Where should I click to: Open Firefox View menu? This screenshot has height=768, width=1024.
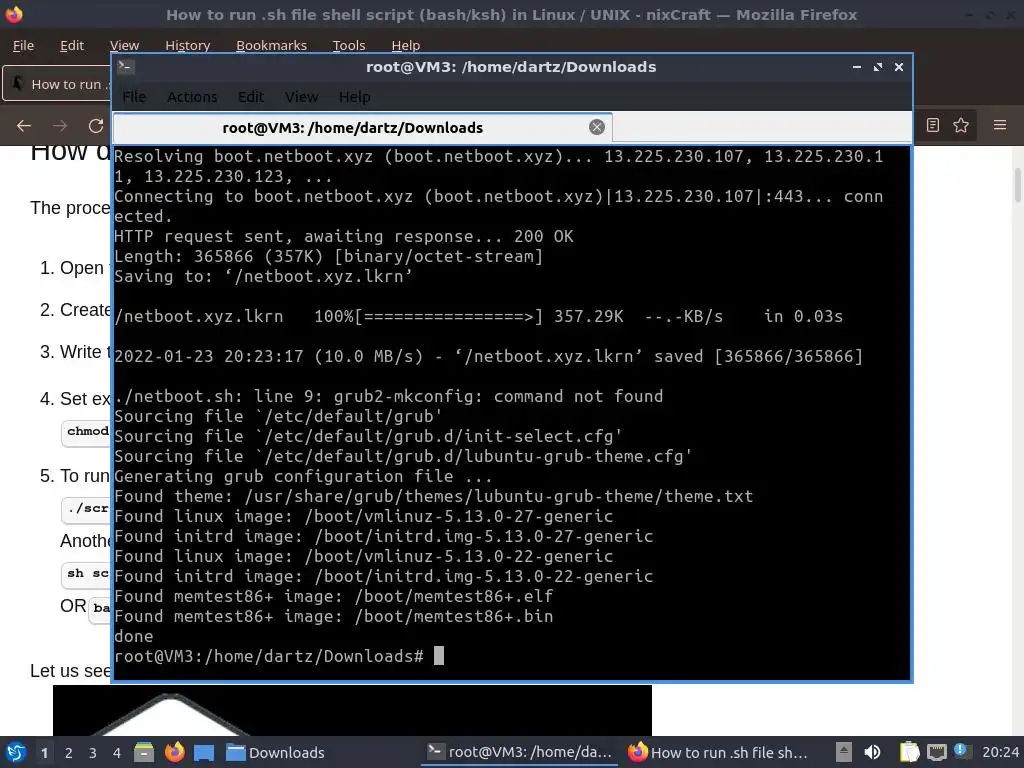124,45
